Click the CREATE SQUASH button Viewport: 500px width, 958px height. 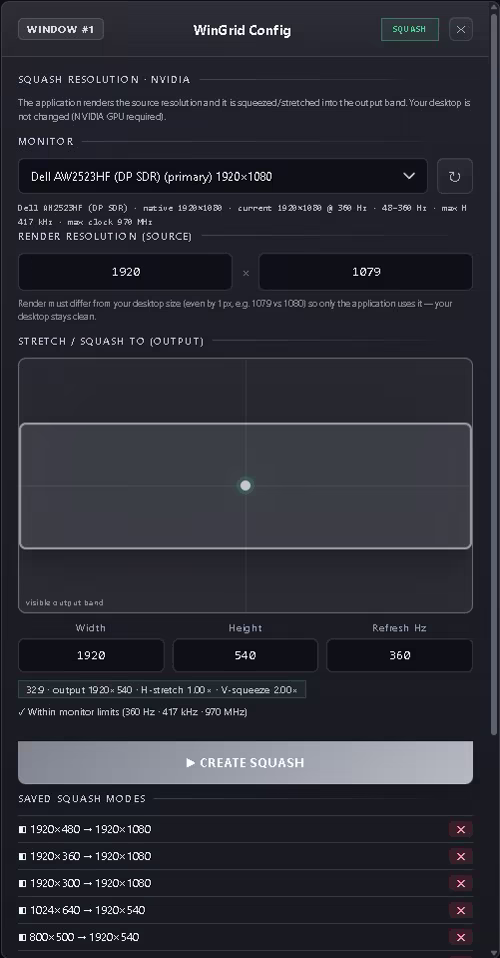(x=245, y=762)
